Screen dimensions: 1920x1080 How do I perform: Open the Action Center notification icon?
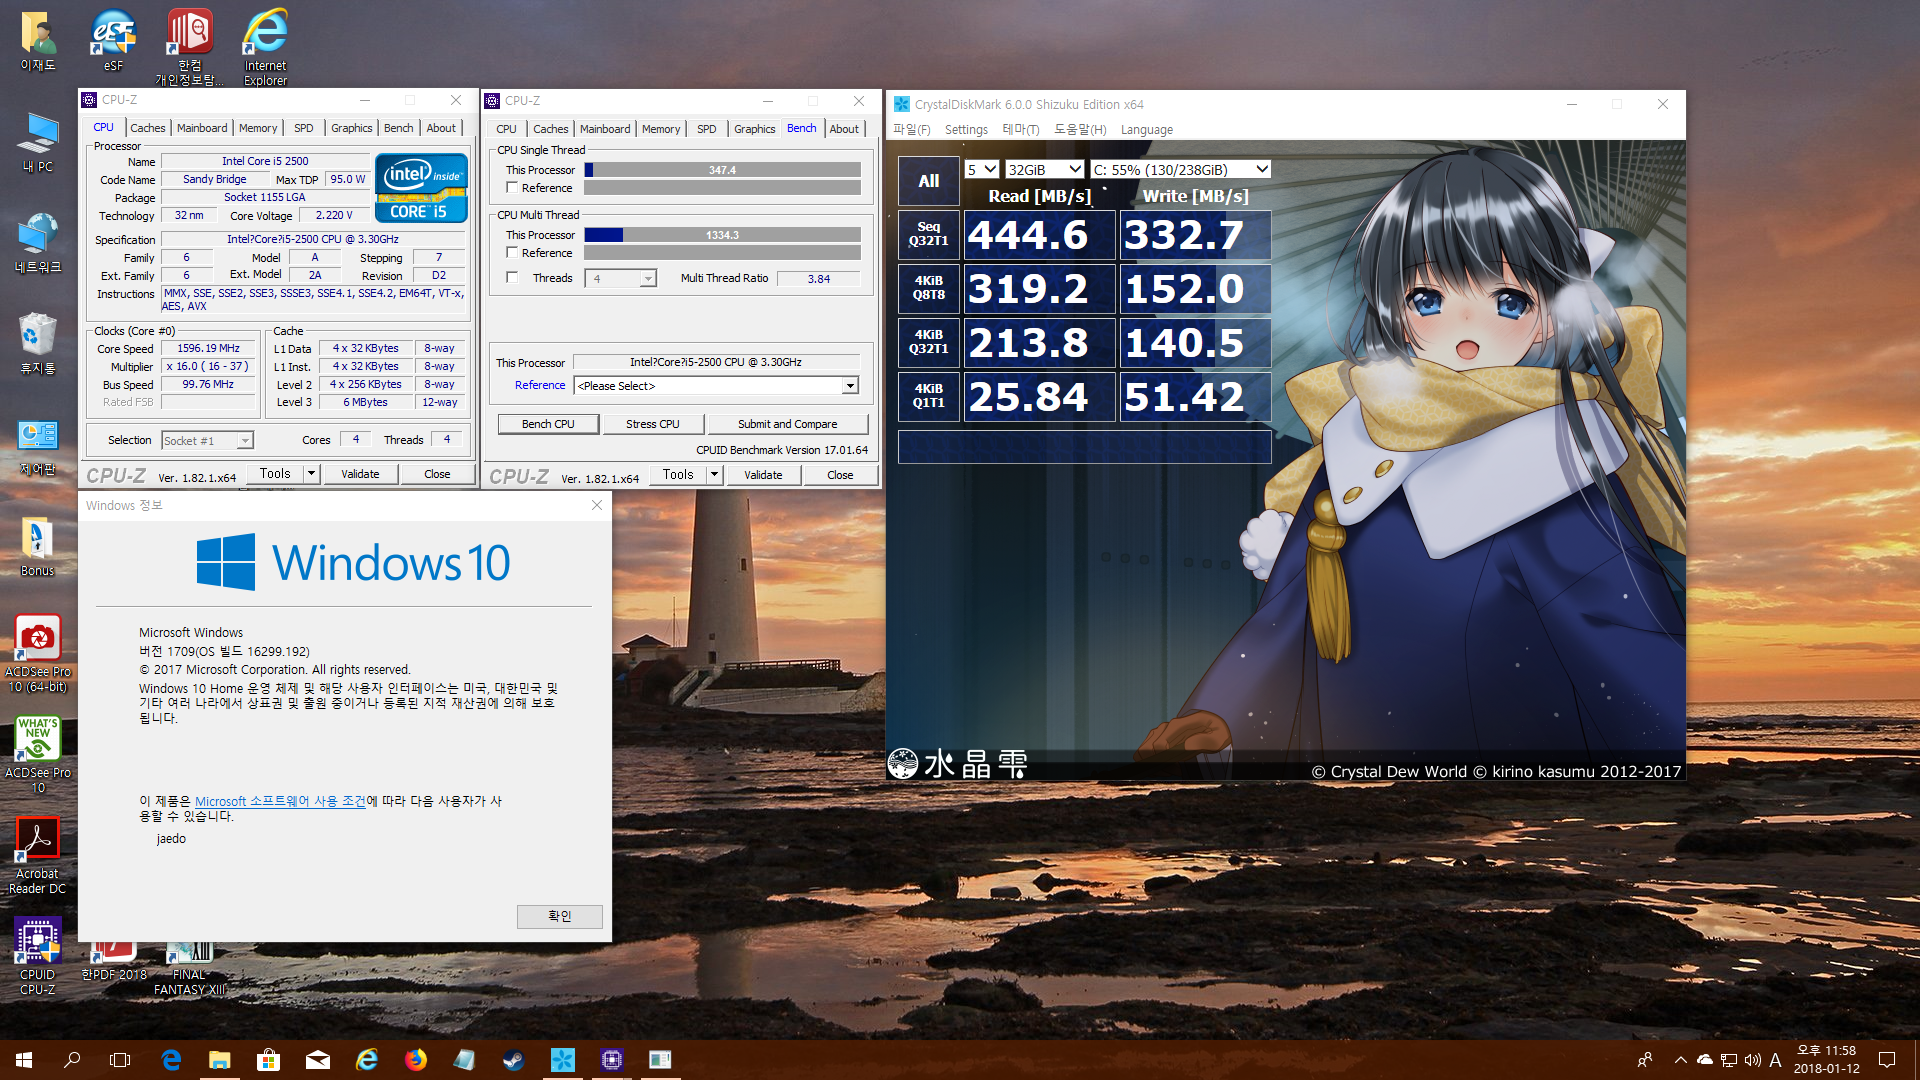click(x=1887, y=1060)
